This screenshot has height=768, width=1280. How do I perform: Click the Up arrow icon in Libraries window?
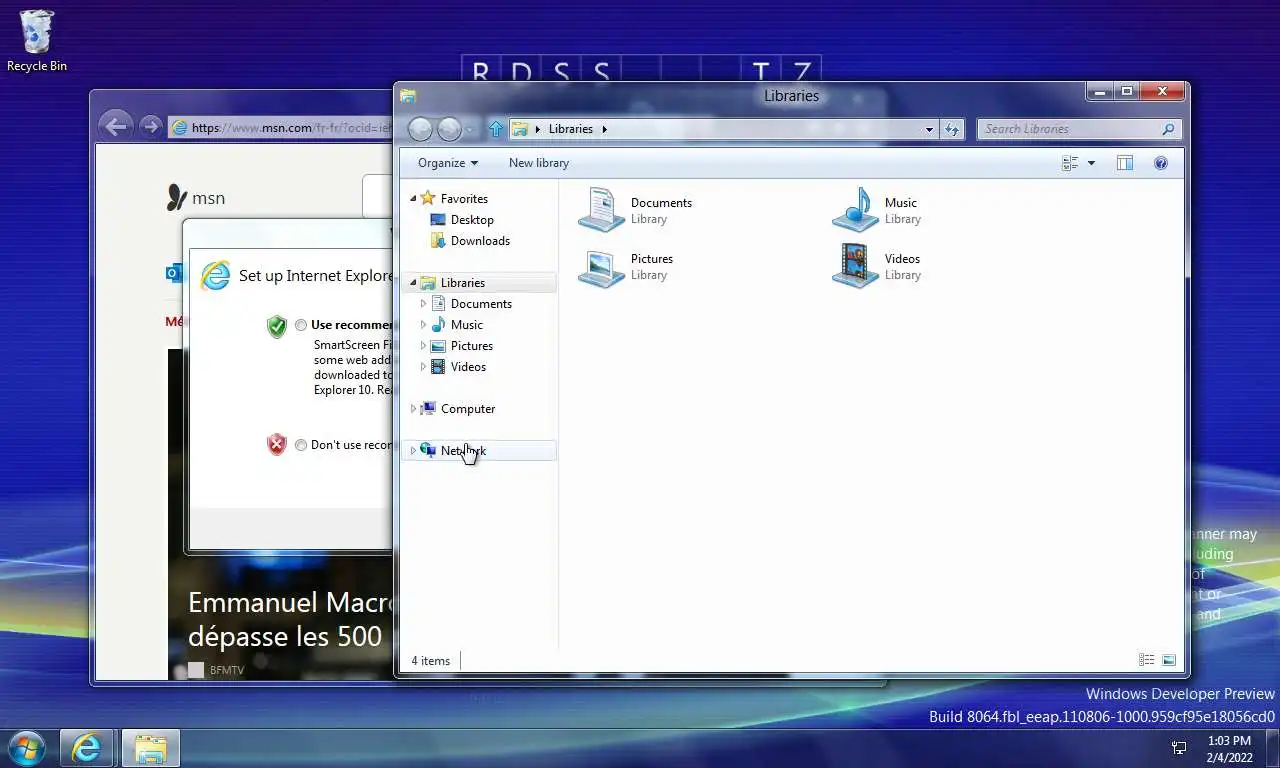(496, 129)
